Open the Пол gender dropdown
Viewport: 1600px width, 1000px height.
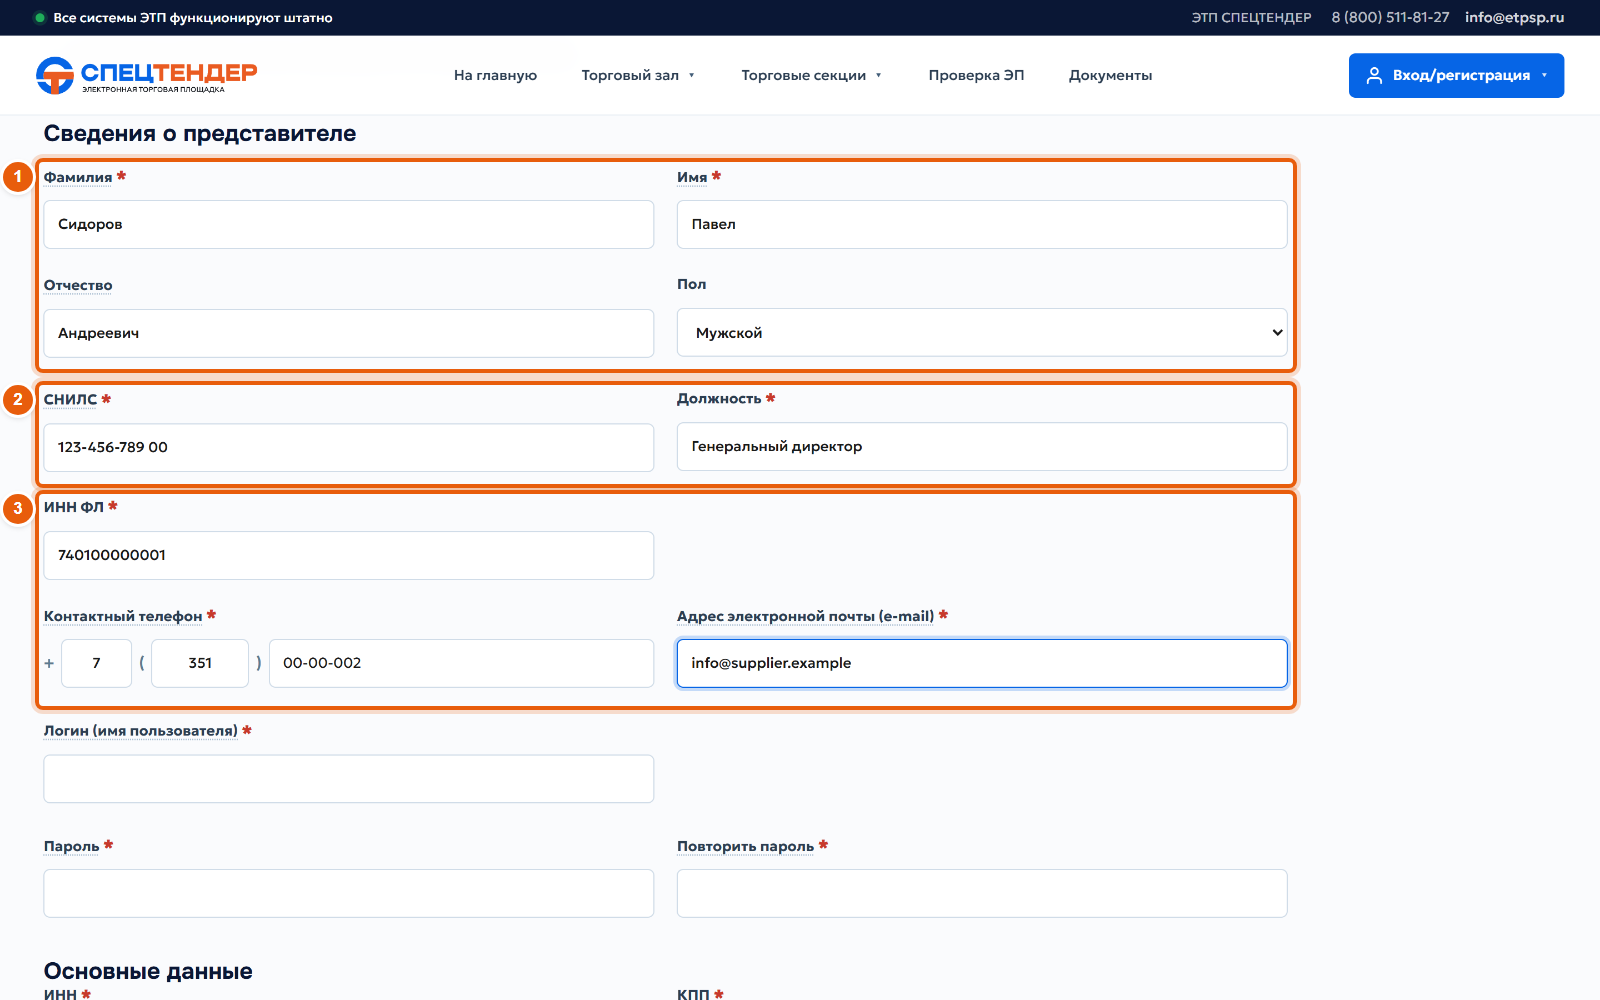pyautogui.click(x=982, y=332)
